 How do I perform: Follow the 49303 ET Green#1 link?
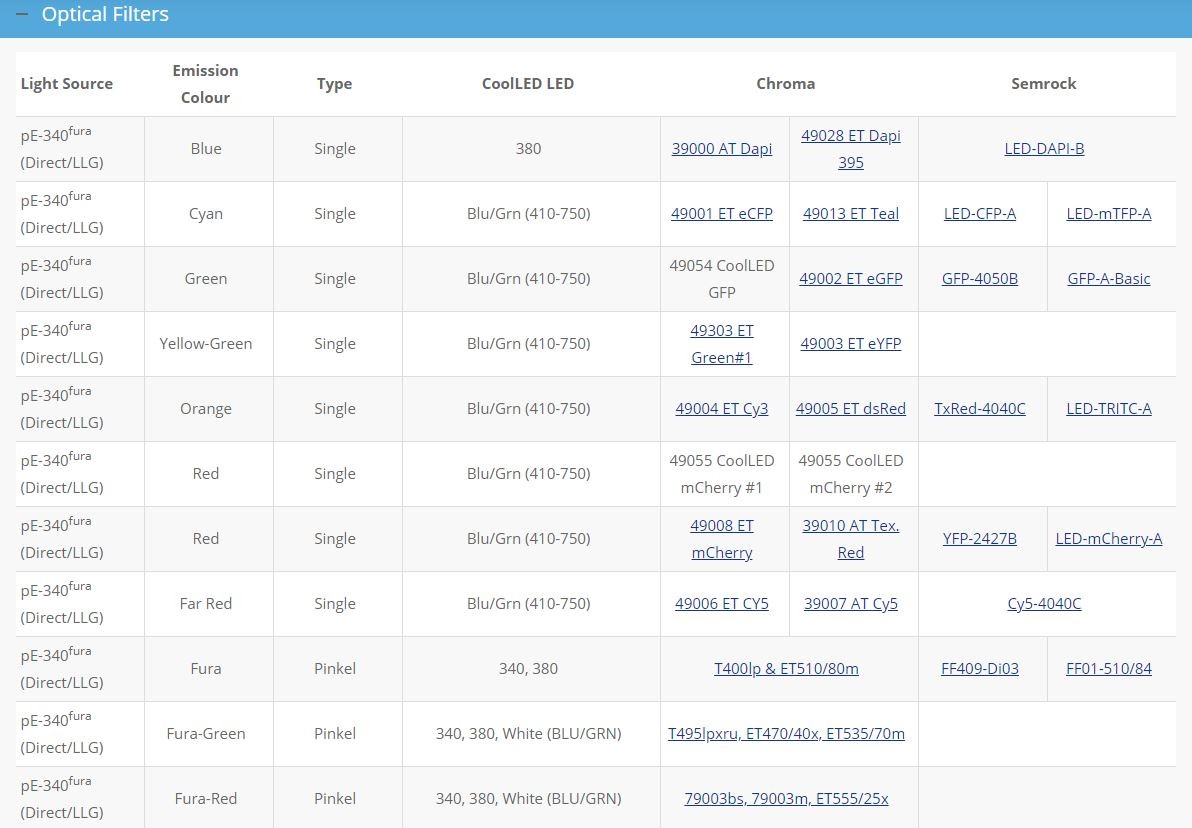click(721, 344)
